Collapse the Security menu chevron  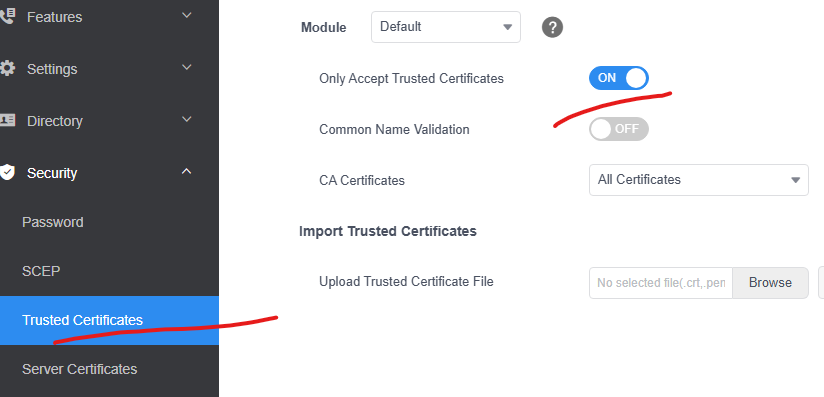coord(187,171)
